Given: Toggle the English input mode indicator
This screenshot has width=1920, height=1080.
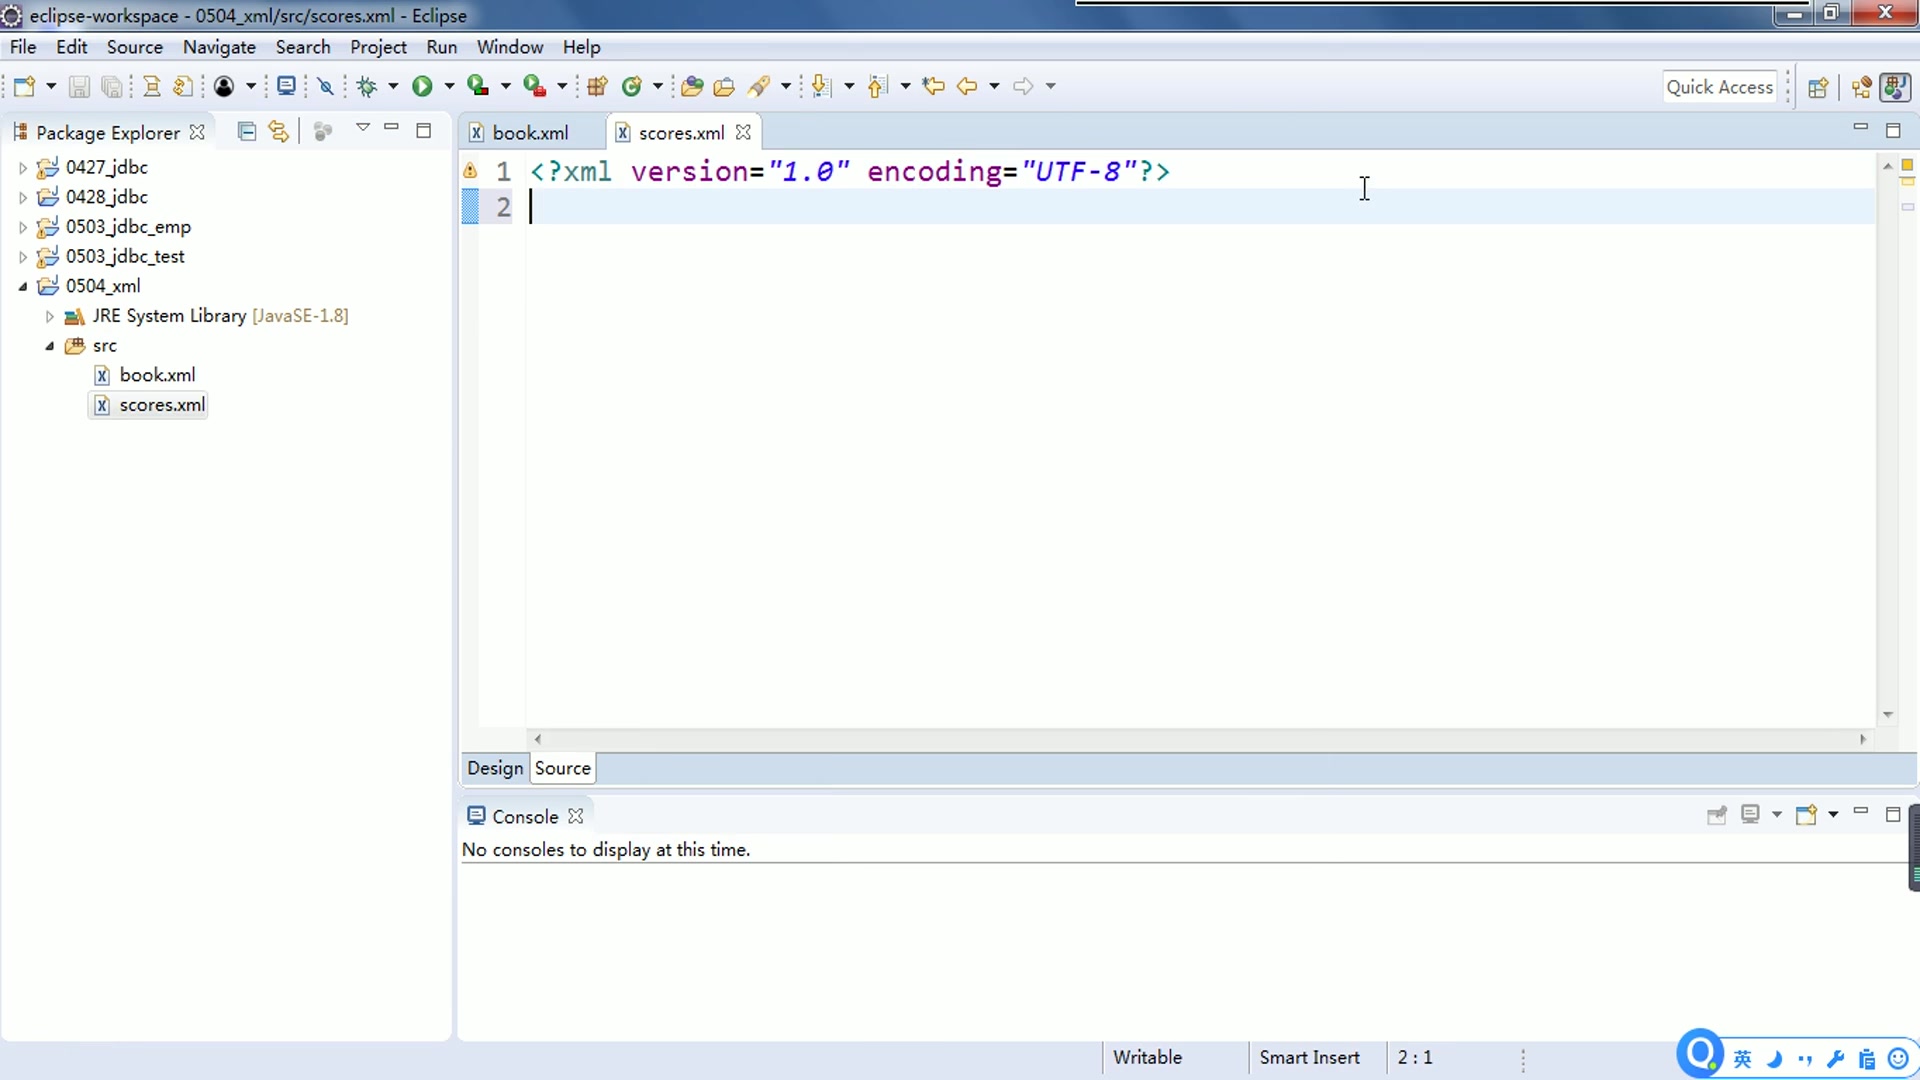Looking at the screenshot, I should (1742, 1059).
